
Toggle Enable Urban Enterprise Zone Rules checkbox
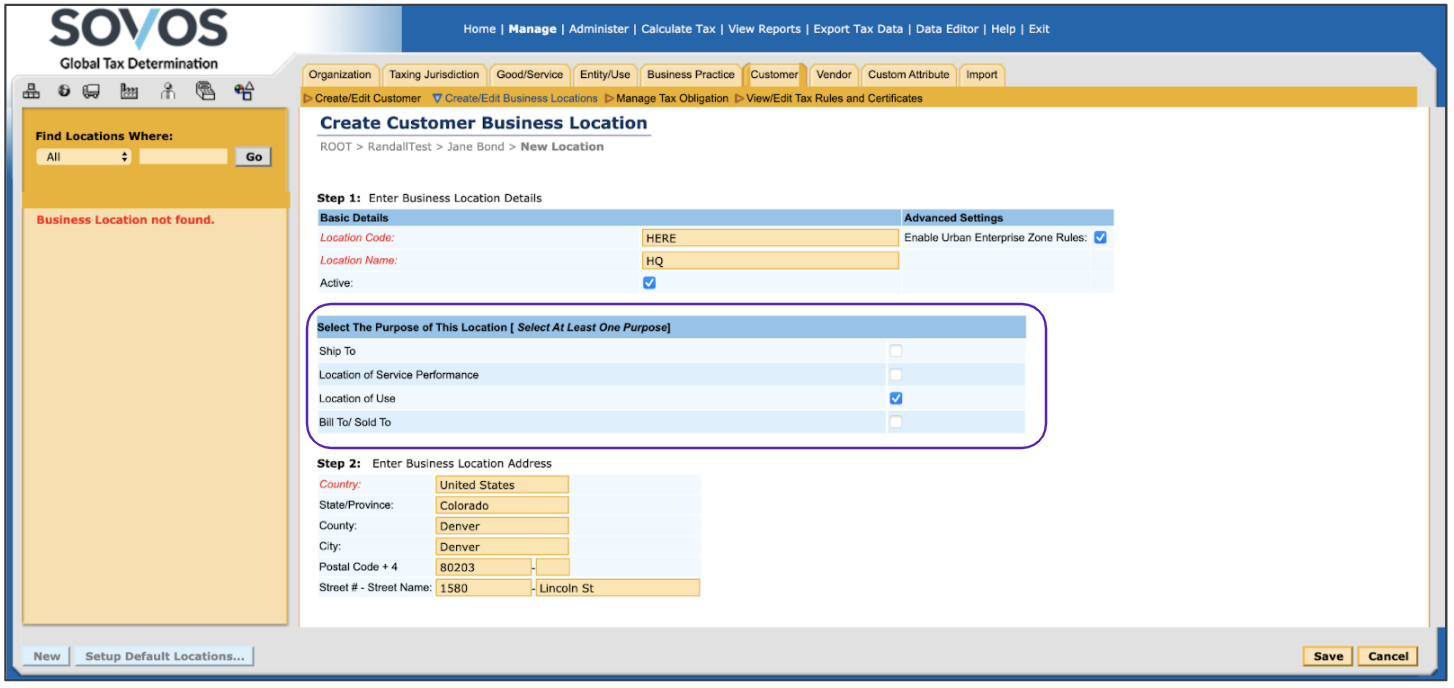[1100, 238]
